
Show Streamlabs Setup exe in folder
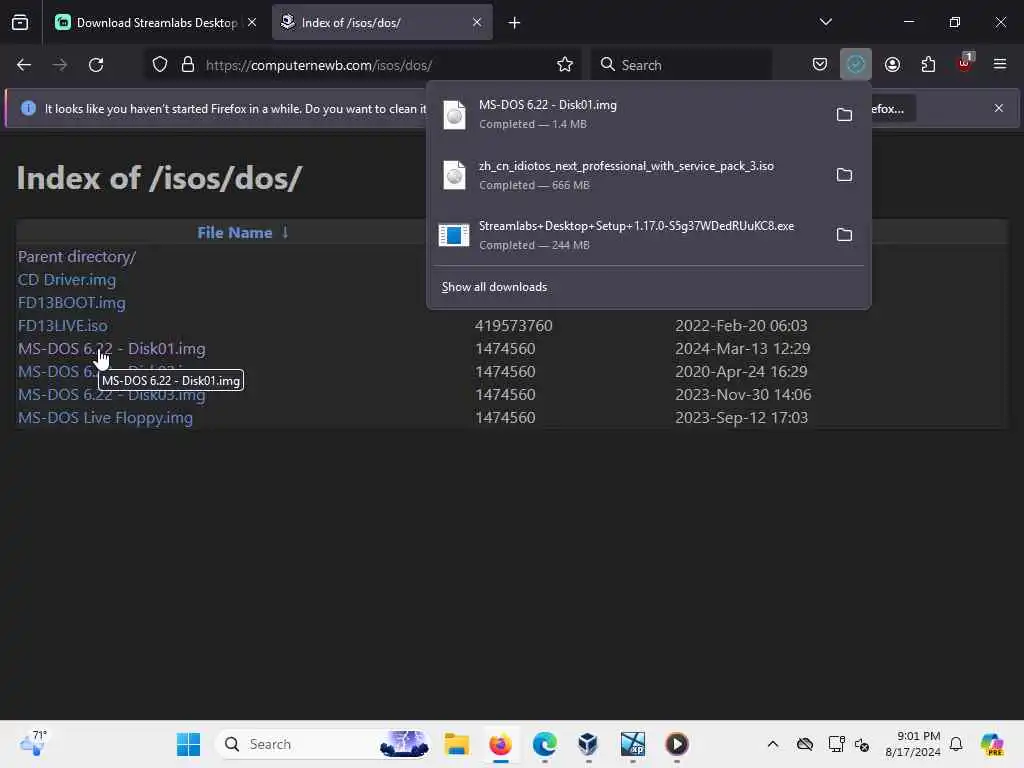point(844,235)
